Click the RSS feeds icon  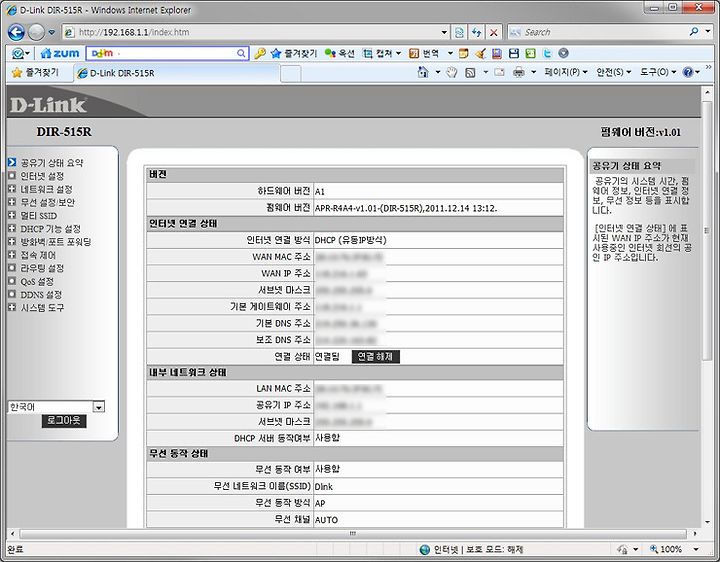470,72
